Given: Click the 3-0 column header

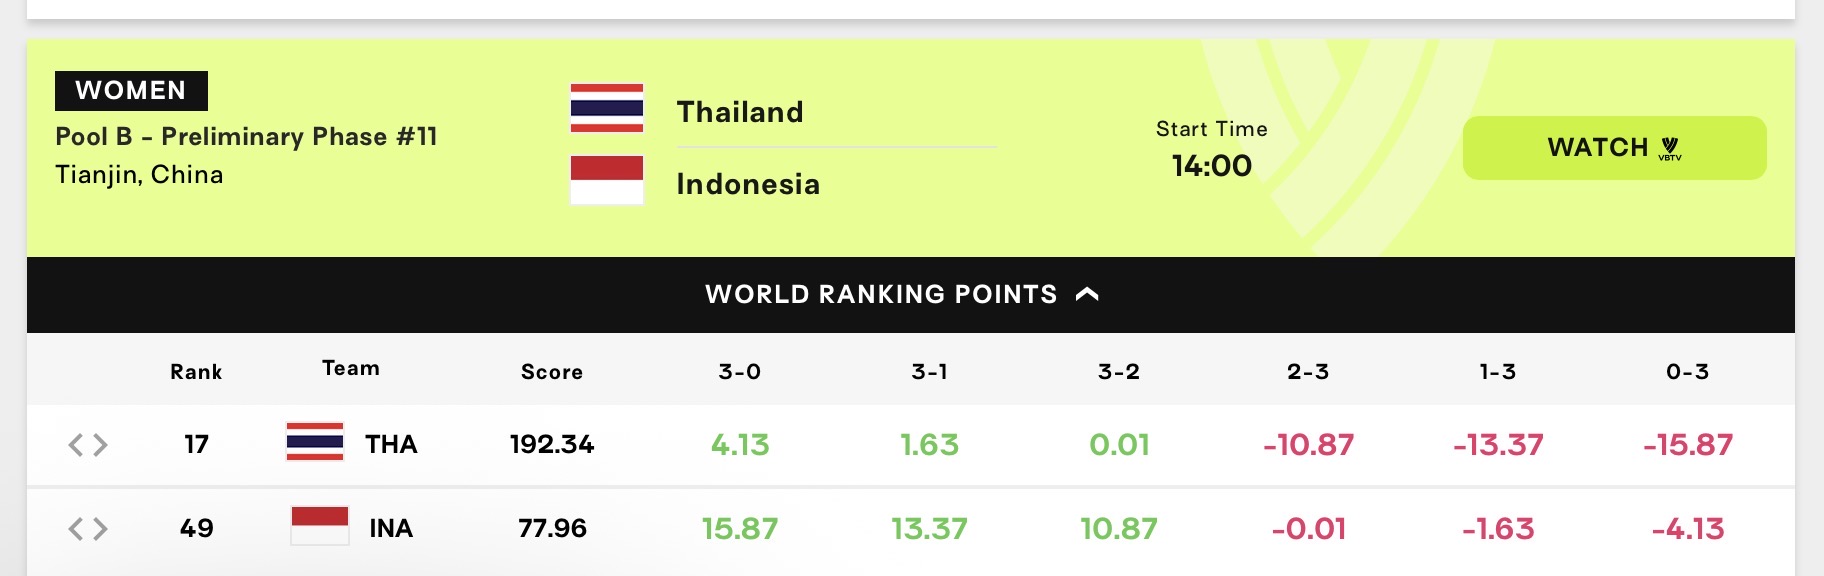Looking at the screenshot, I should pyautogui.click(x=740, y=372).
